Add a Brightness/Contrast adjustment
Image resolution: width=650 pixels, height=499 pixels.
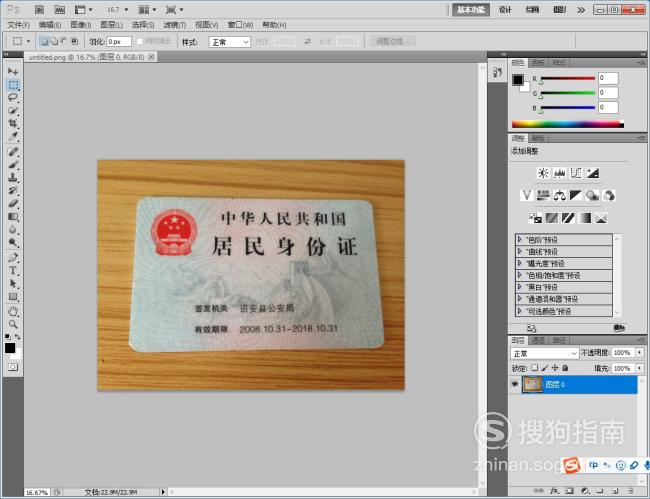[x=543, y=173]
